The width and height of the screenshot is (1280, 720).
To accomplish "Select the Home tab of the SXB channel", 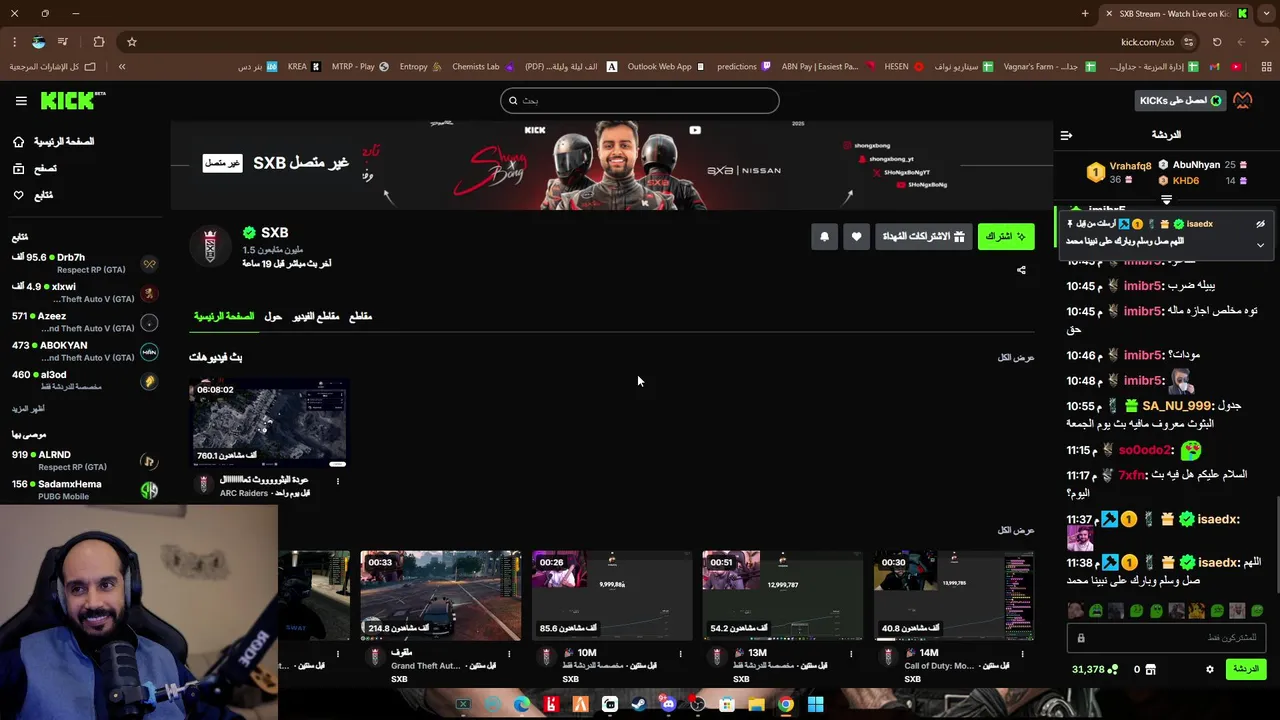I will pyautogui.click(x=223, y=316).
